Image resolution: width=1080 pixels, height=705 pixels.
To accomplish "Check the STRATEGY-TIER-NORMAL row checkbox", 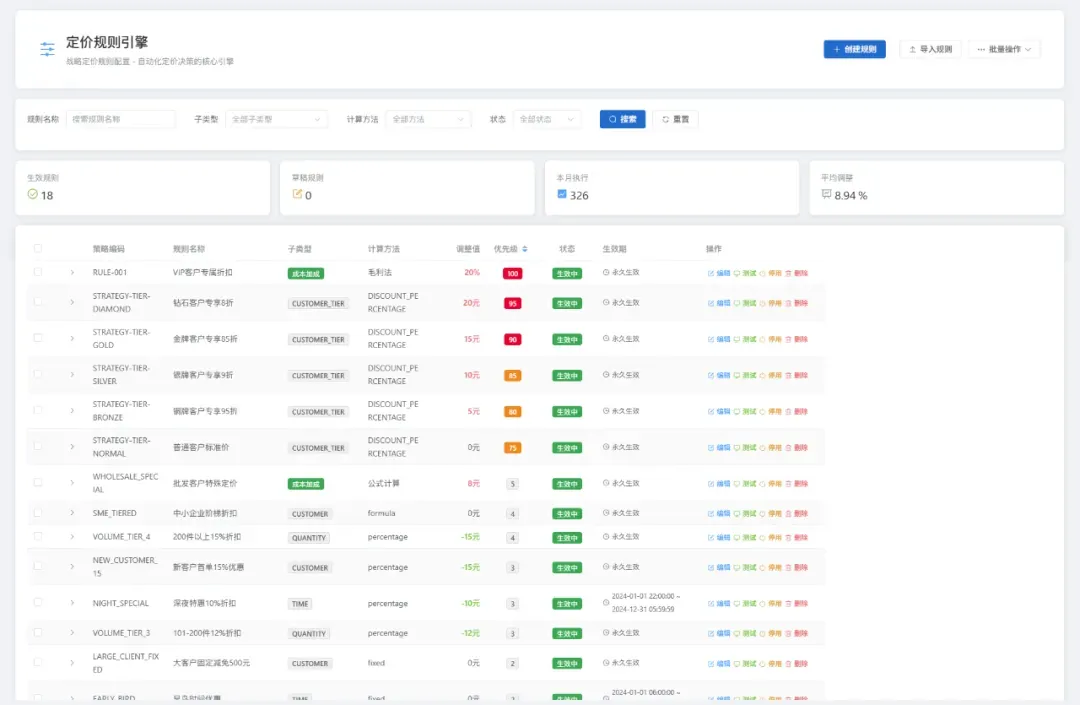I will click(38, 446).
